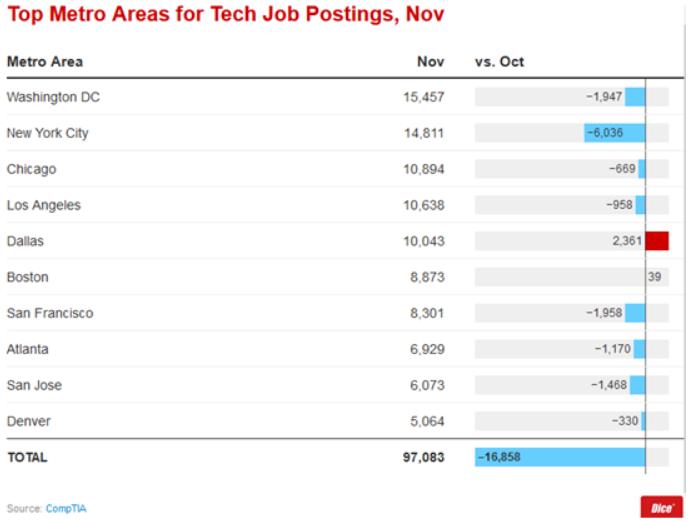Viewport: 692px width, 522px height.
Task: Click the Dice logo icon
Action: (x=661, y=507)
